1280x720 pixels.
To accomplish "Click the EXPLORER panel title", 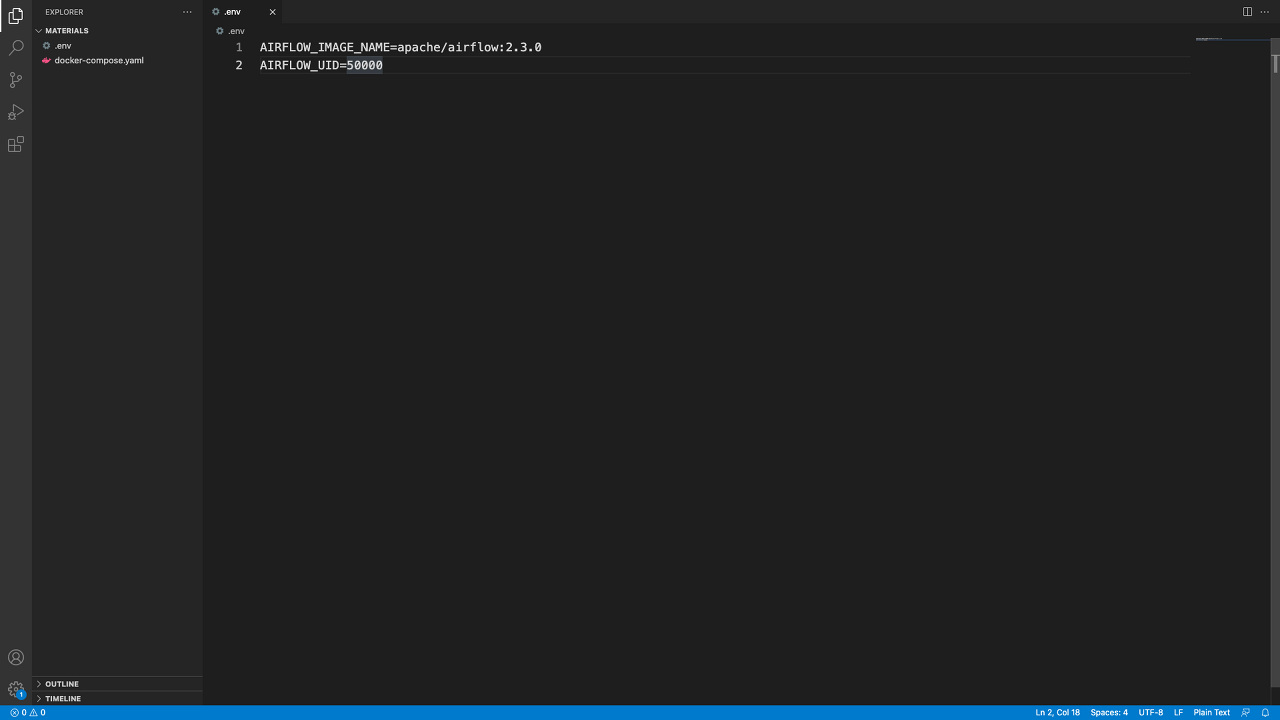I will [64, 12].
